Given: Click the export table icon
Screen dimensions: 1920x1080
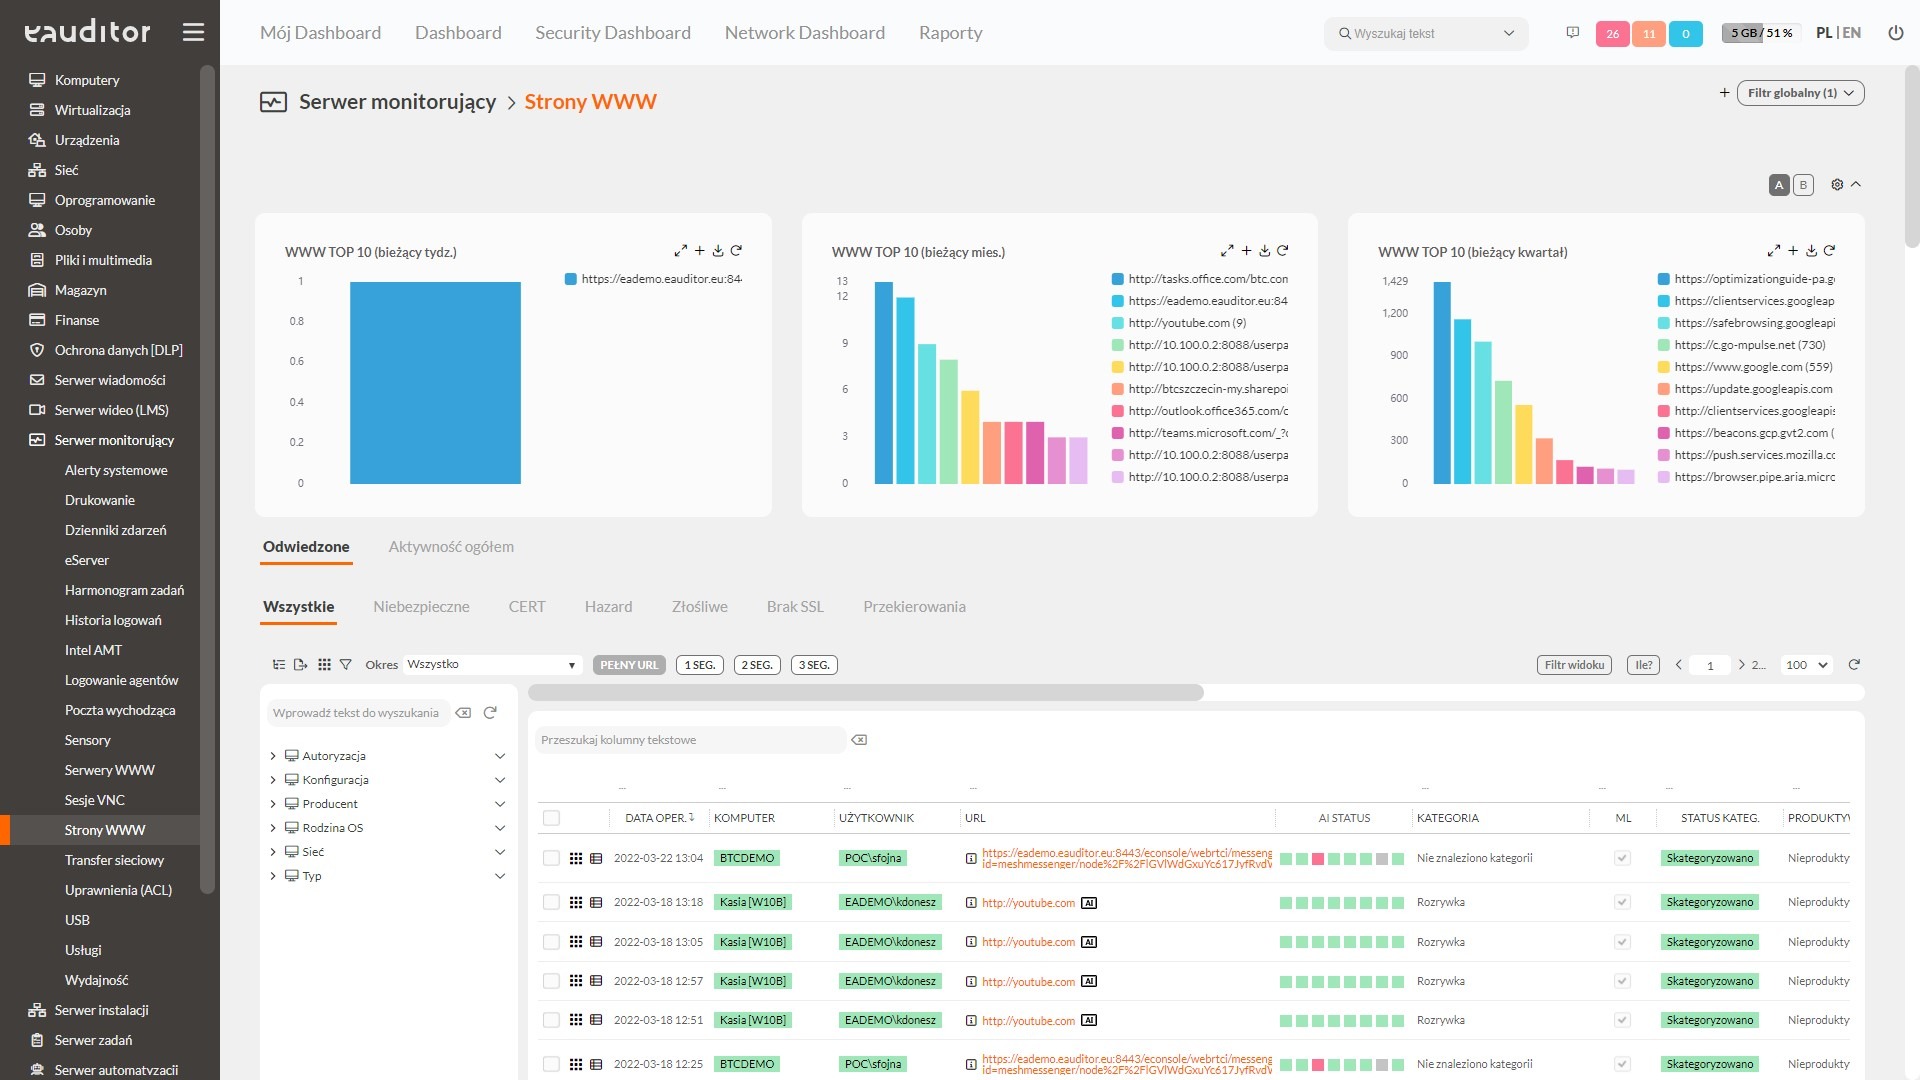Looking at the screenshot, I should (300, 665).
